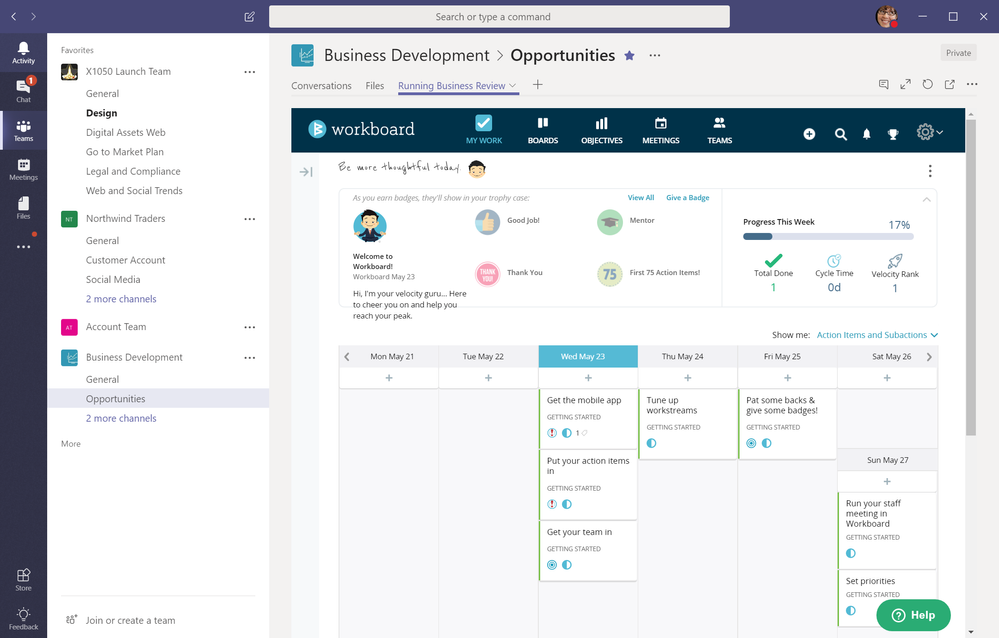This screenshot has width=999, height=638.
Task: Favorite the Opportunities channel star
Action: (x=629, y=55)
